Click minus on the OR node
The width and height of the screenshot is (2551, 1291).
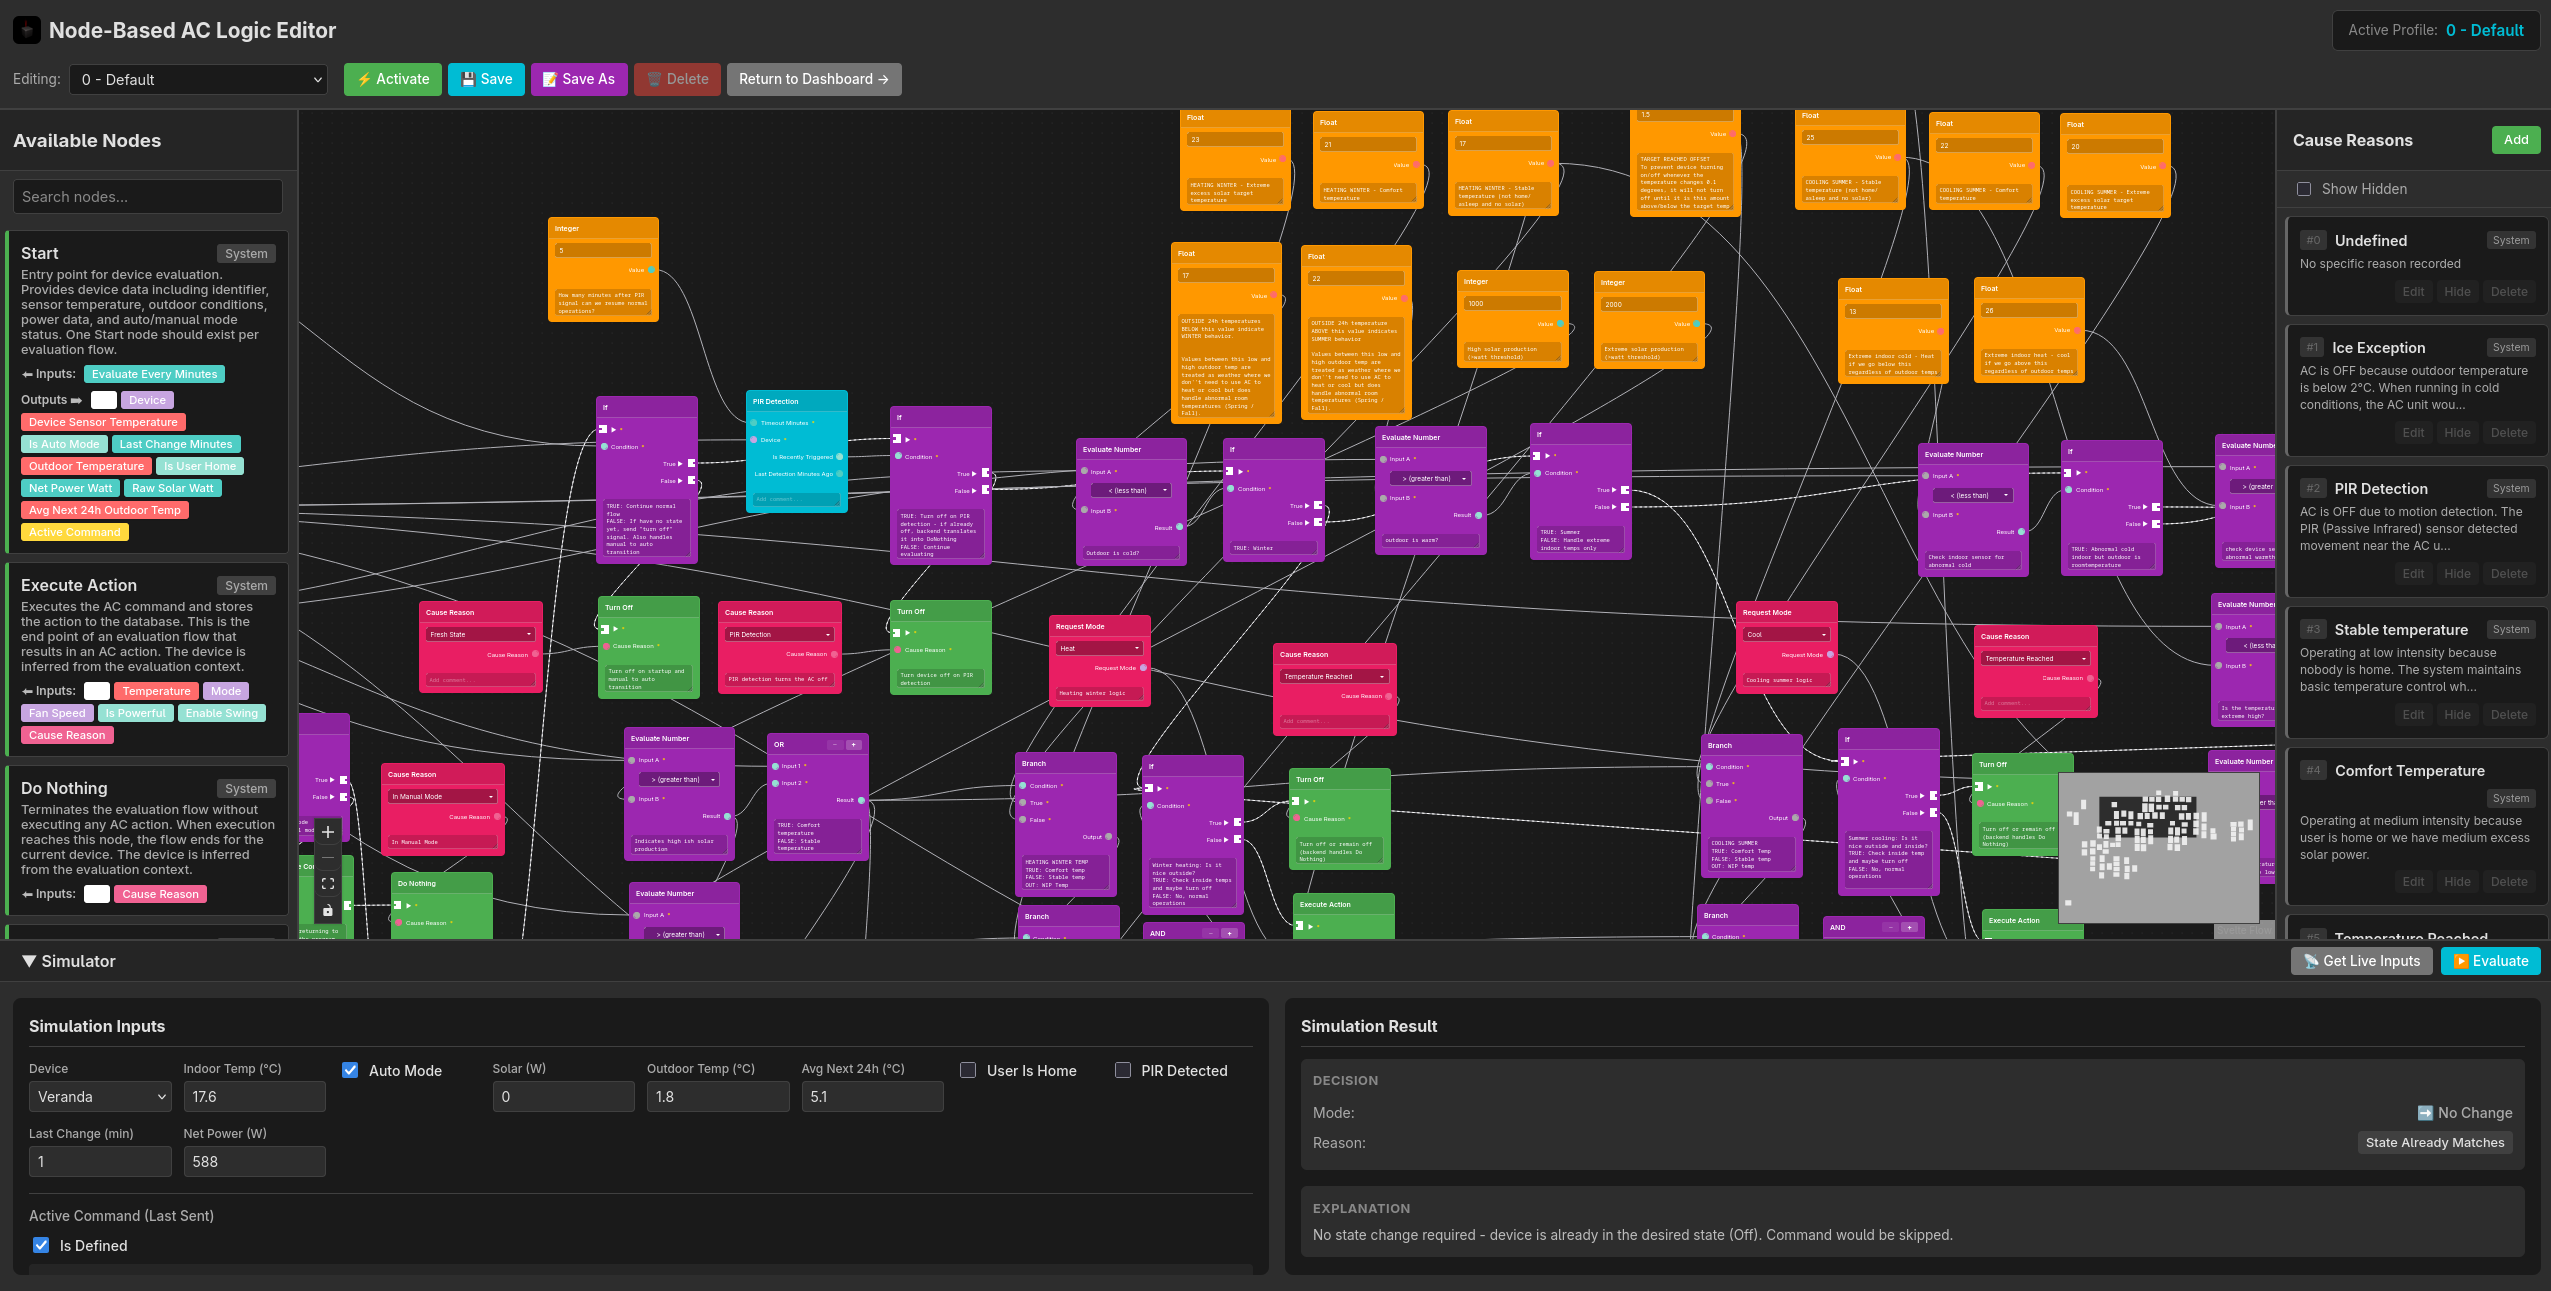tap(835, 745)
